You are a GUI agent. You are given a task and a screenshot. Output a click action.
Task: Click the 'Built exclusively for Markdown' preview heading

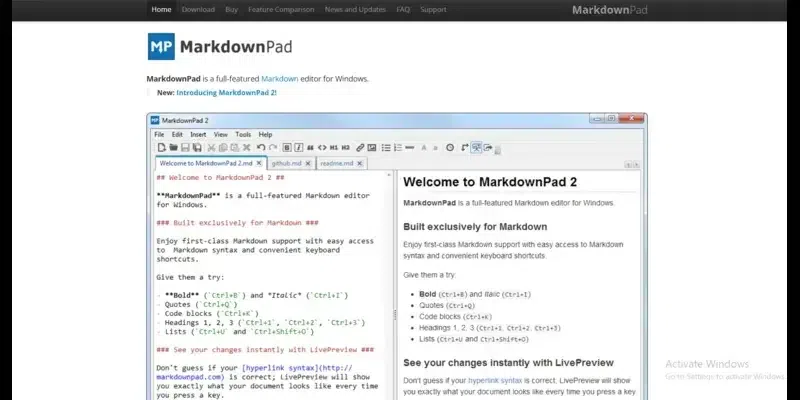pos(475,227)
